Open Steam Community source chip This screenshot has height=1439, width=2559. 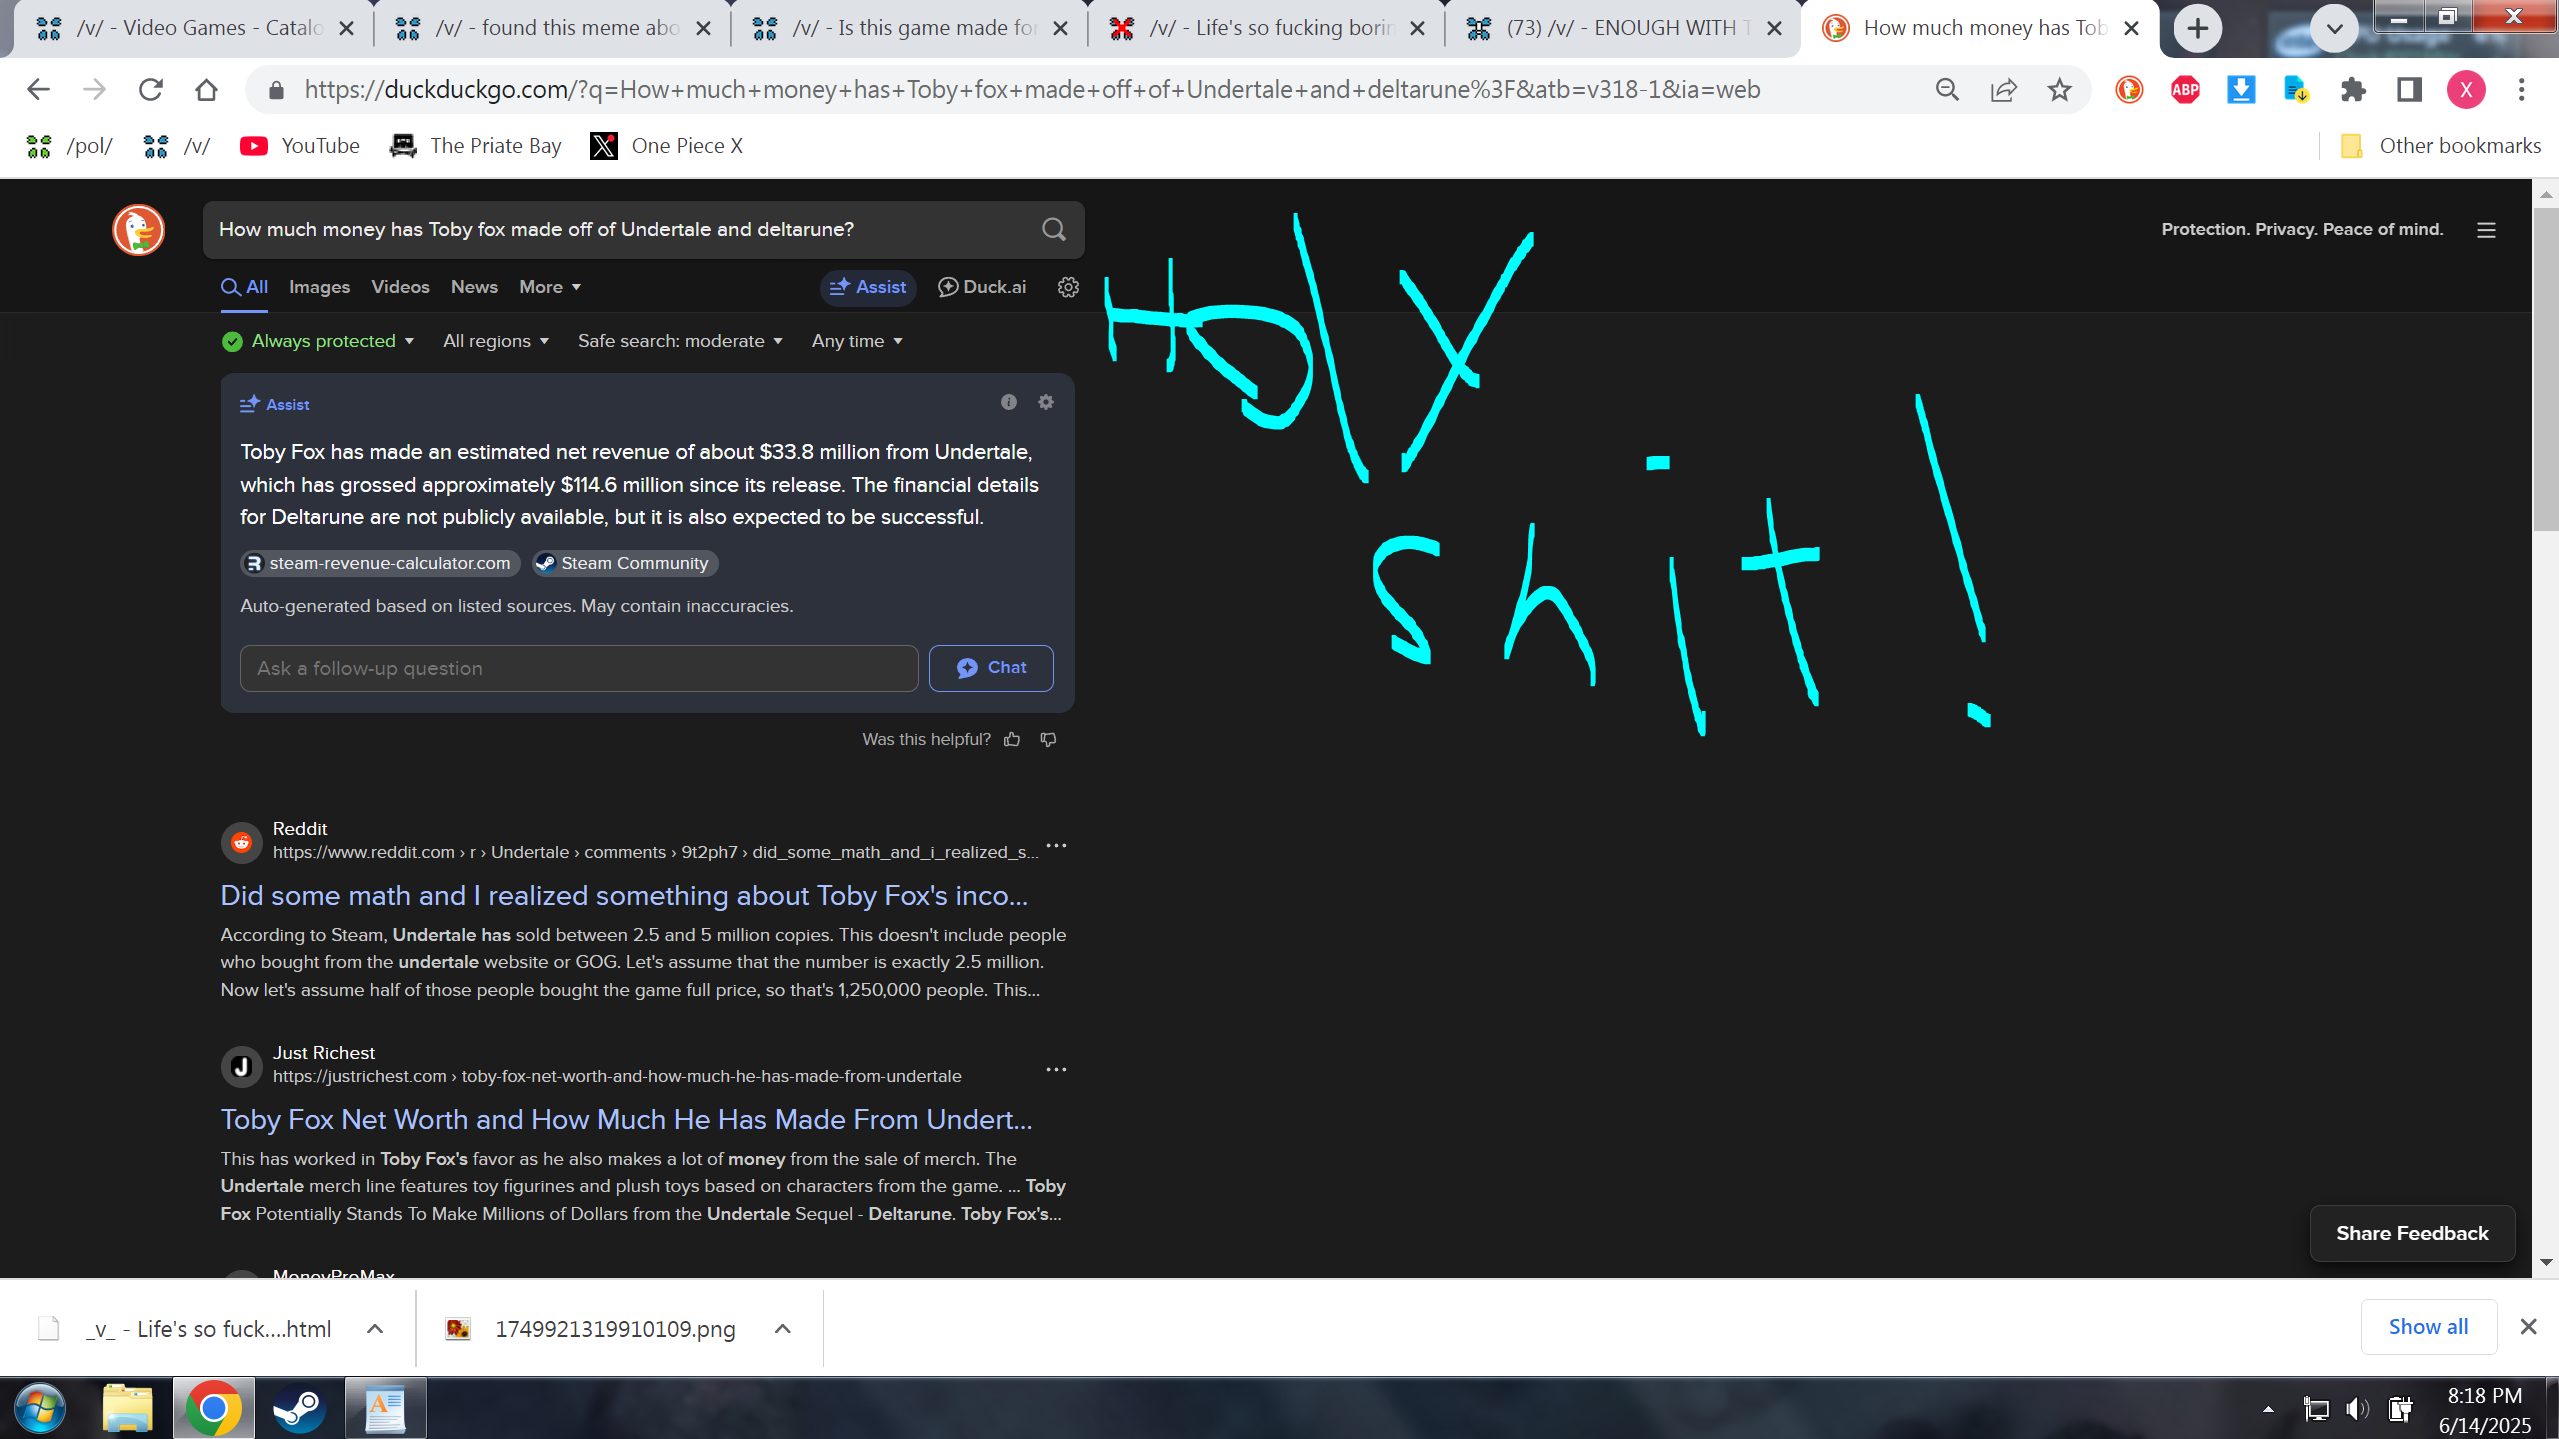coord(625,563)
